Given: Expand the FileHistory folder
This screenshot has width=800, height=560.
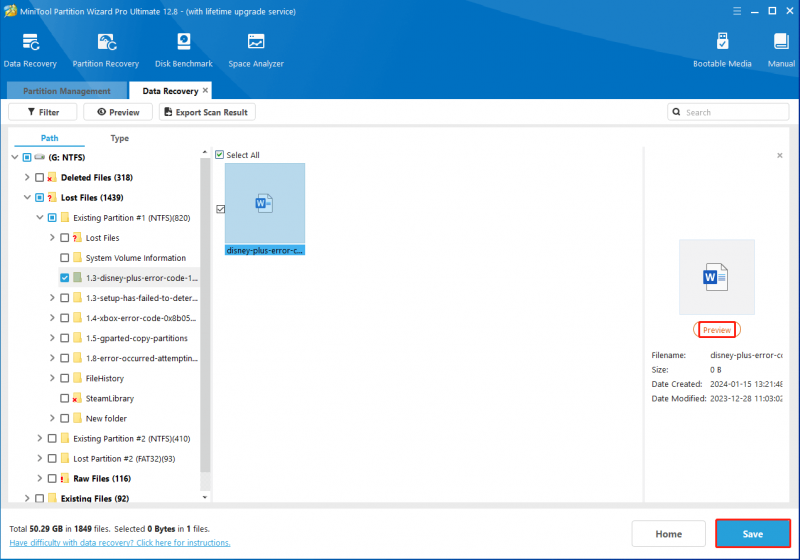Looking at the screenshot, I should tap(52, 378).
